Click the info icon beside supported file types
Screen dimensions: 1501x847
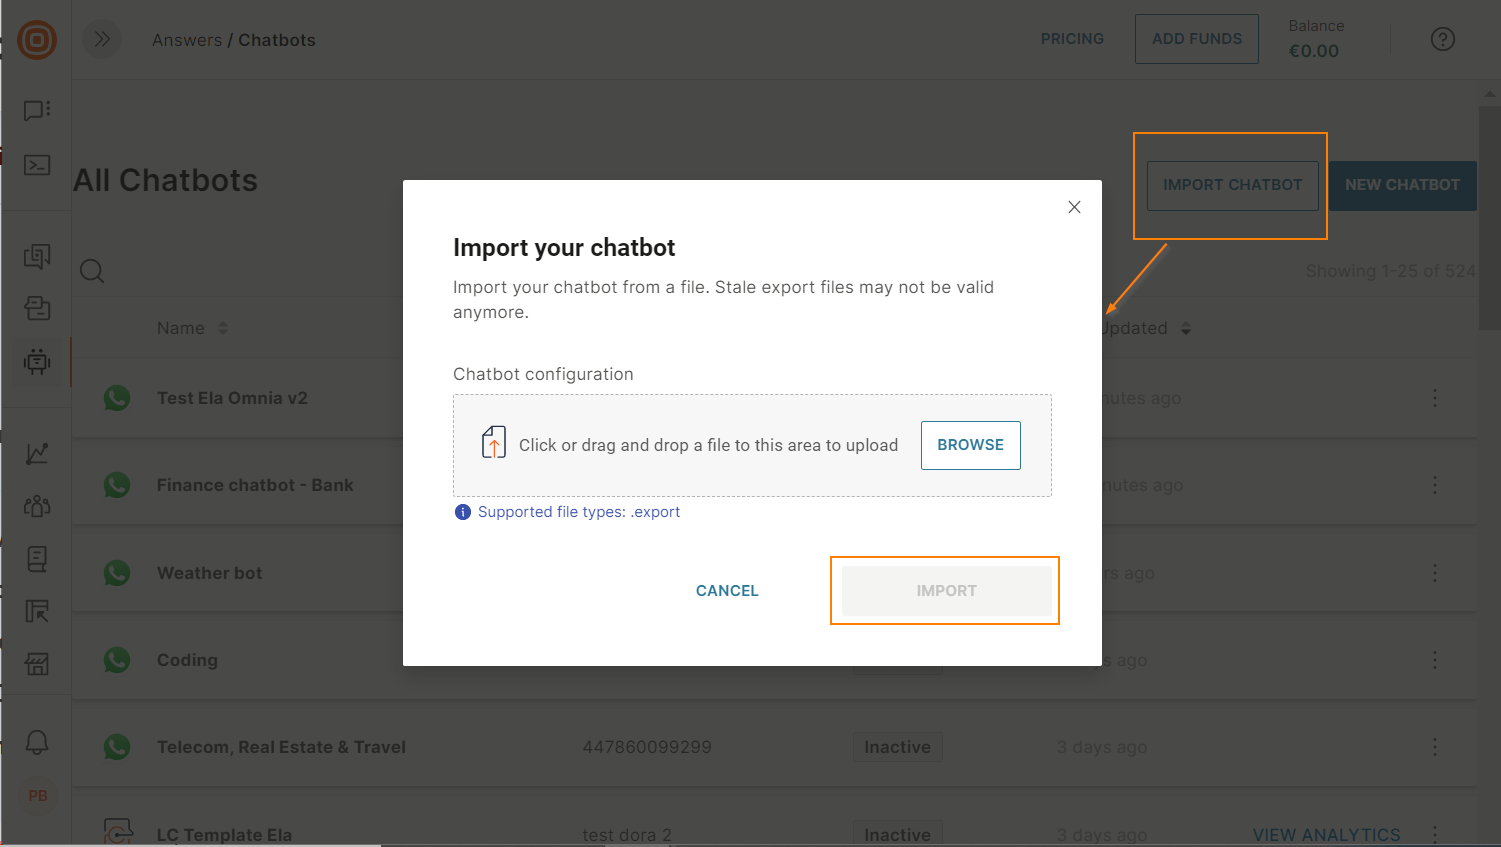click(x=462, y=512)
